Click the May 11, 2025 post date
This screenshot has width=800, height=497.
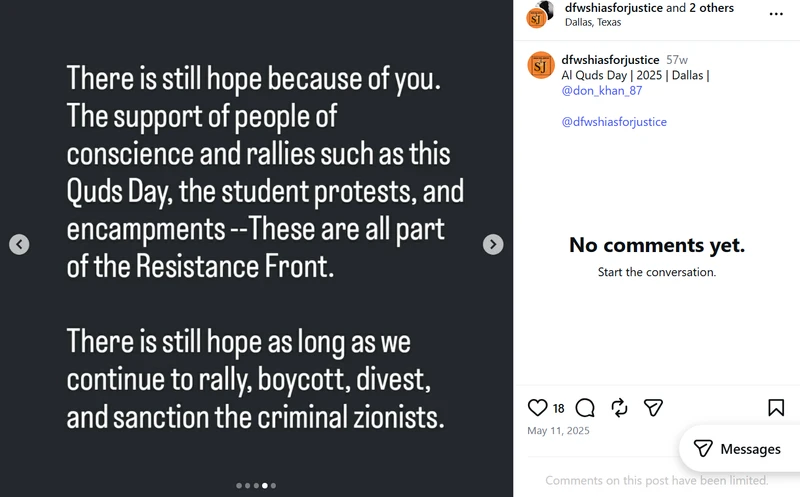[558, 431]
